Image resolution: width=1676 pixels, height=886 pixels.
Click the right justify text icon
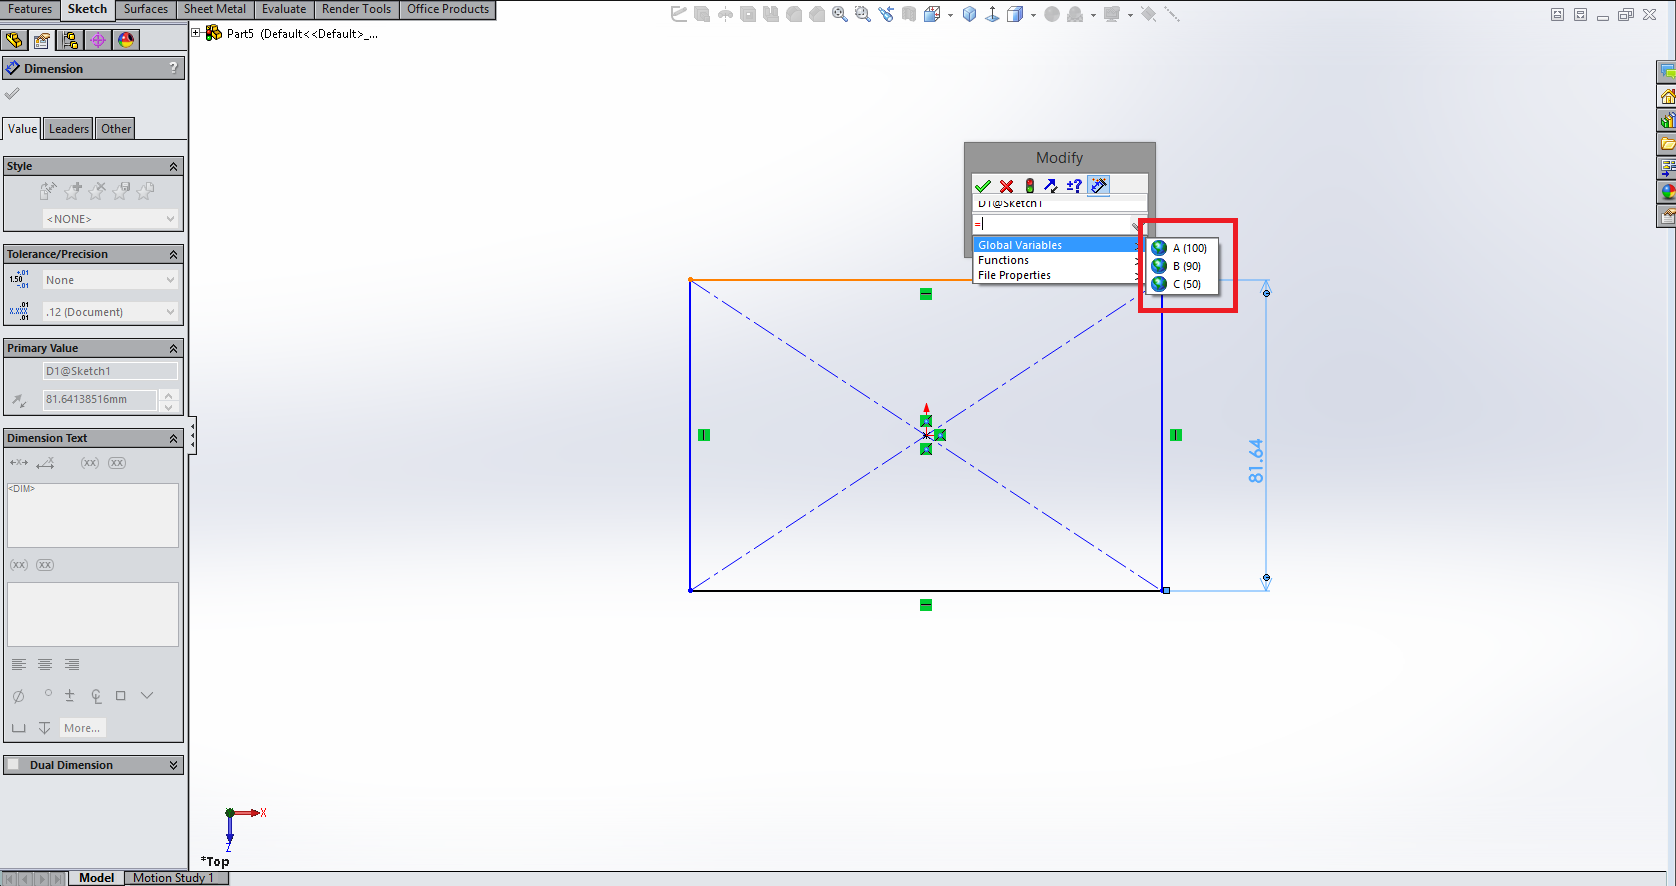tap(72, 665)
